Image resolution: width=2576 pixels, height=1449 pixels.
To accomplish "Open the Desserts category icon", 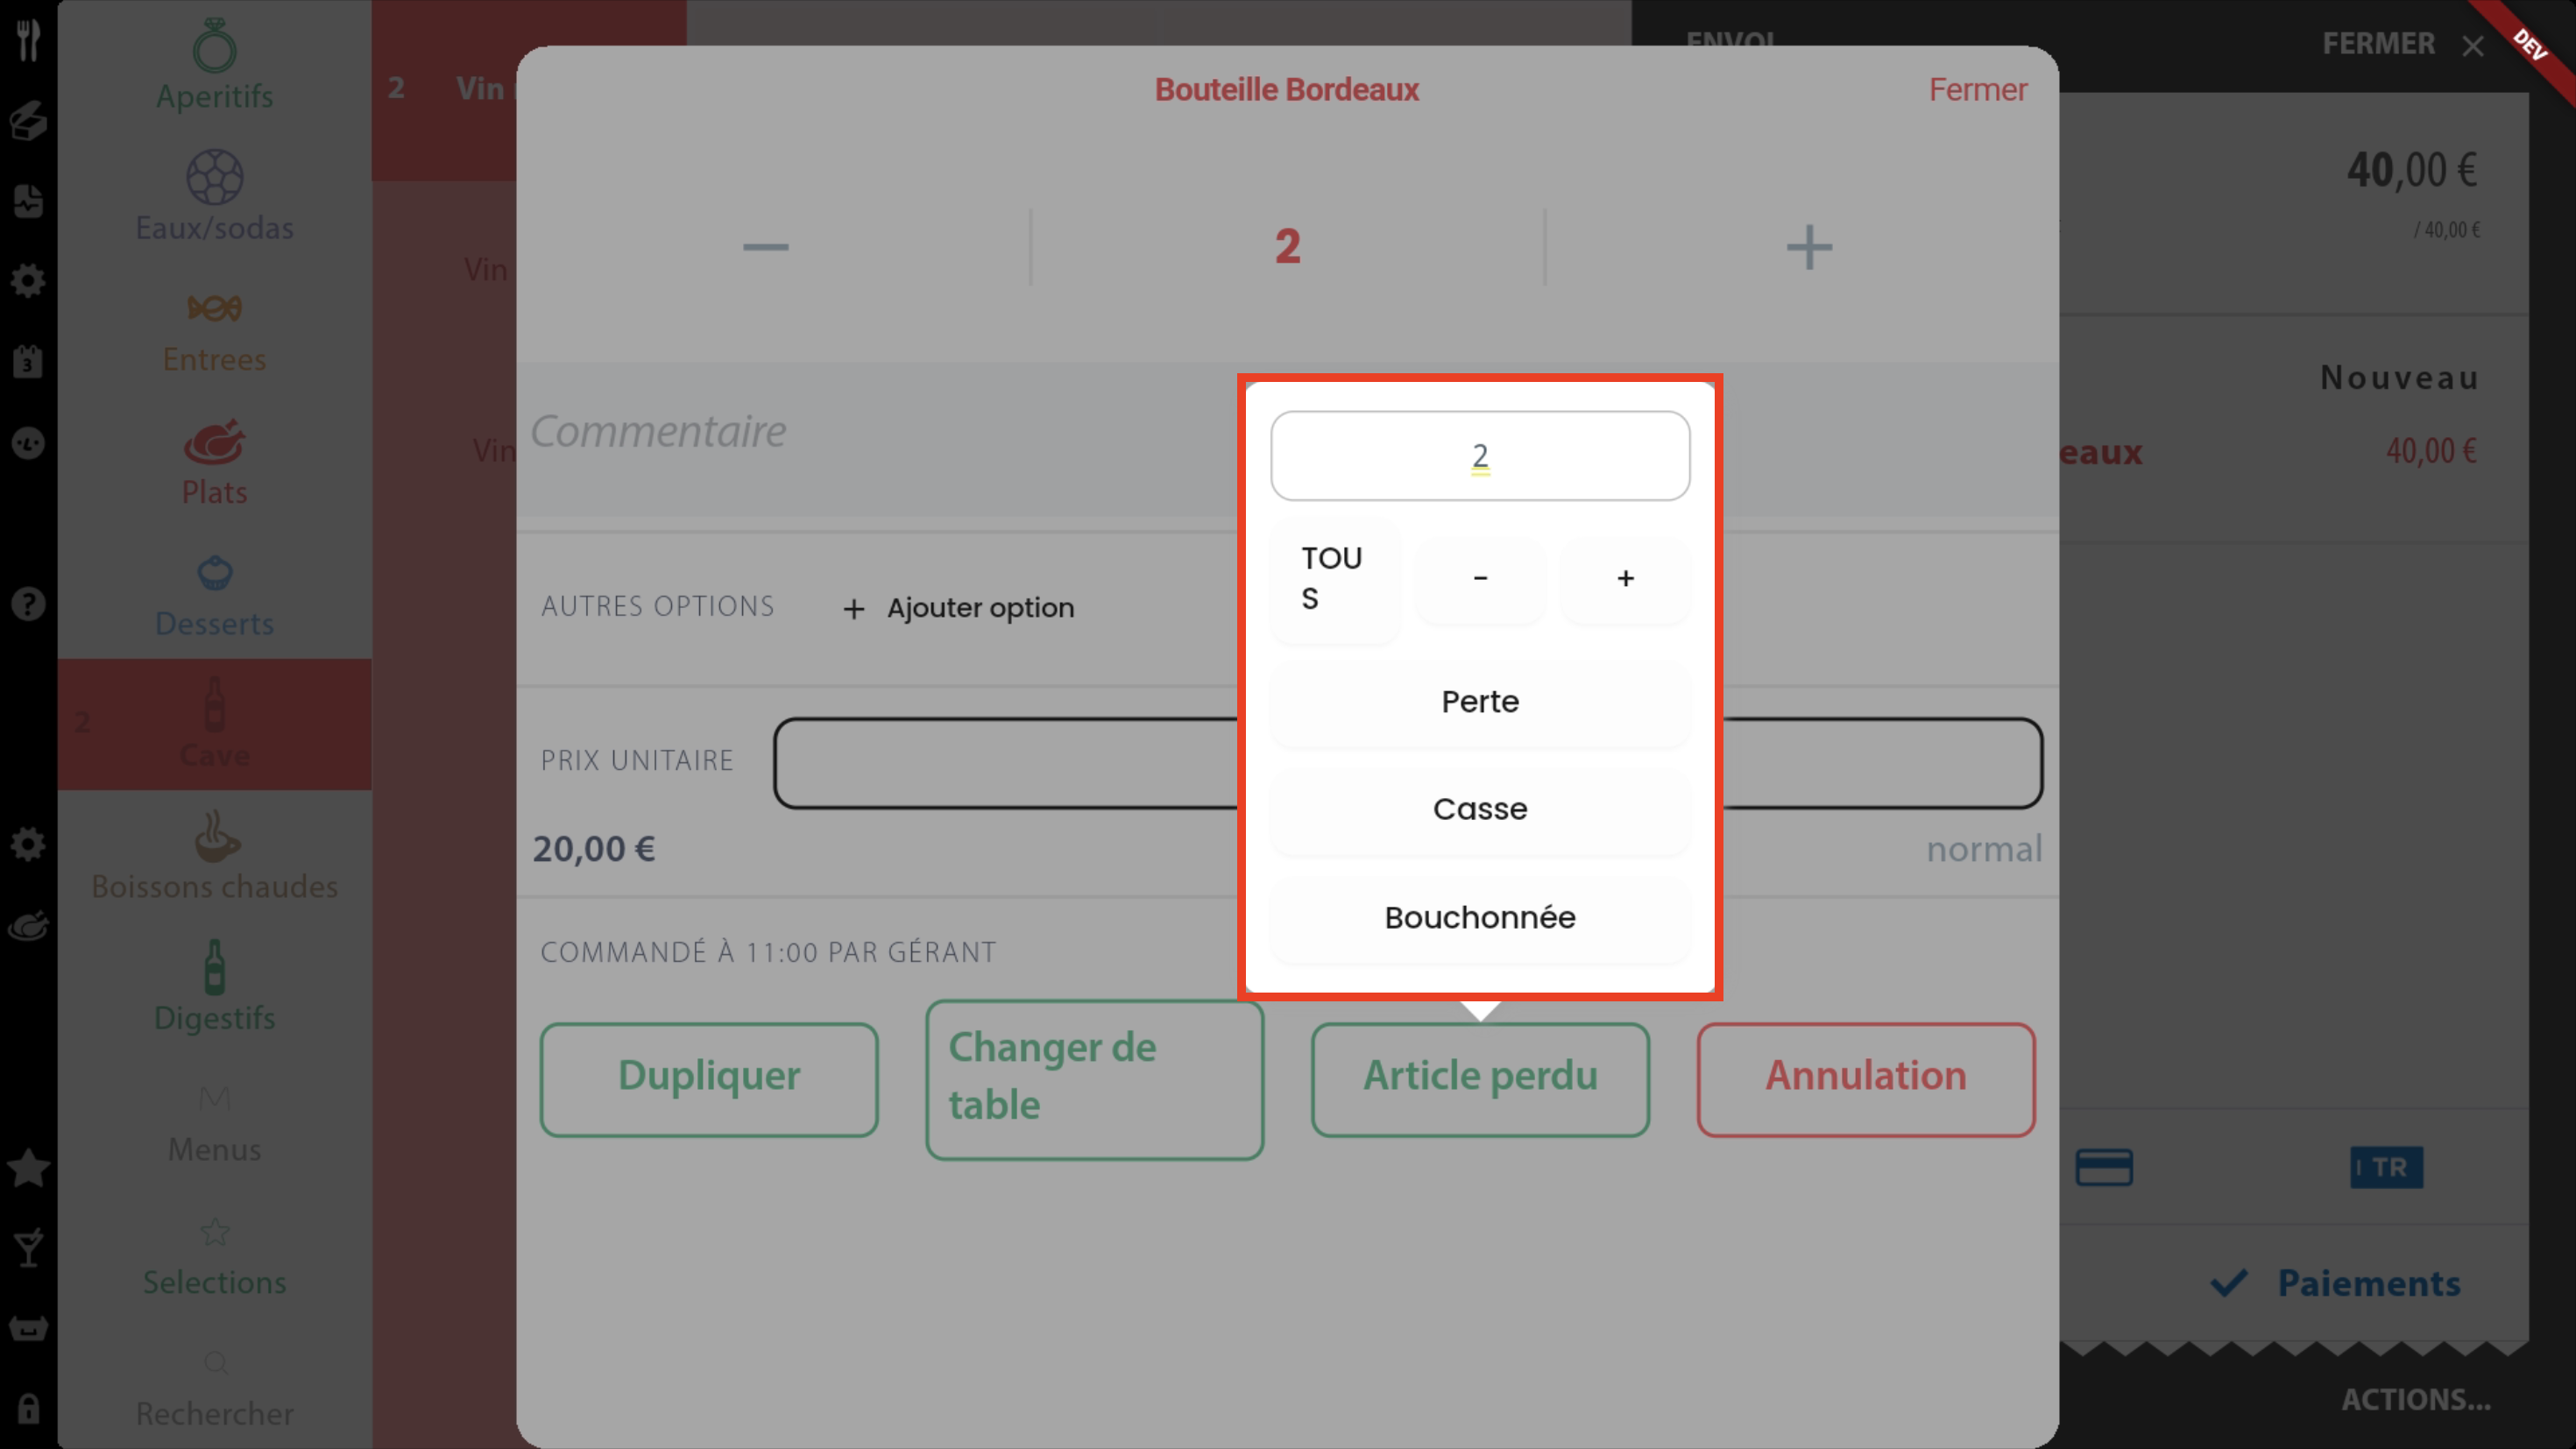I will coord(214,573).
